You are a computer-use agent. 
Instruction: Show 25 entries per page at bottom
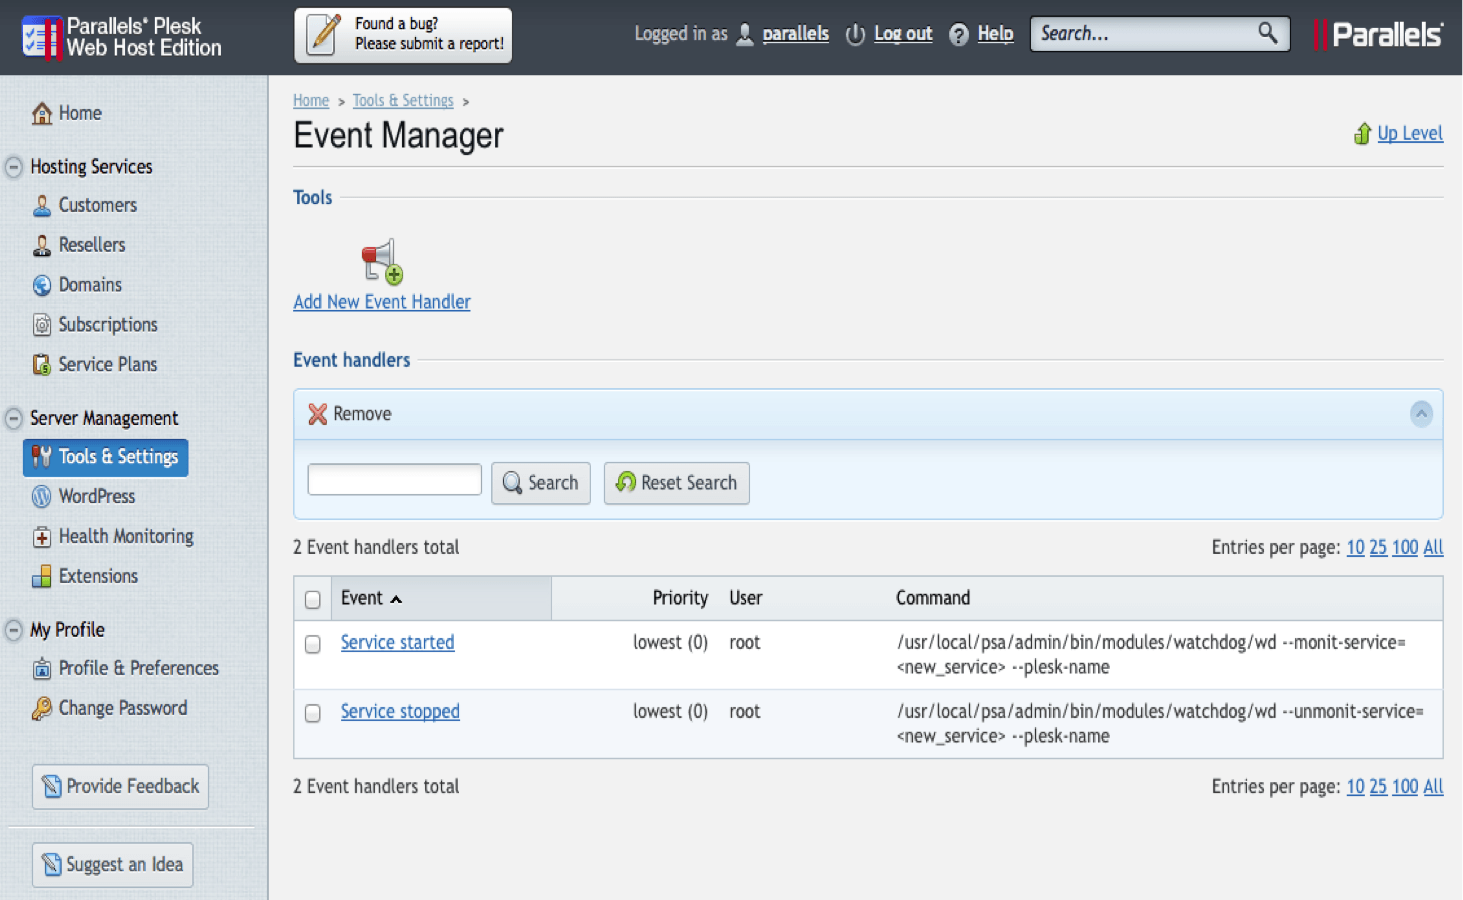[1378, 787]
